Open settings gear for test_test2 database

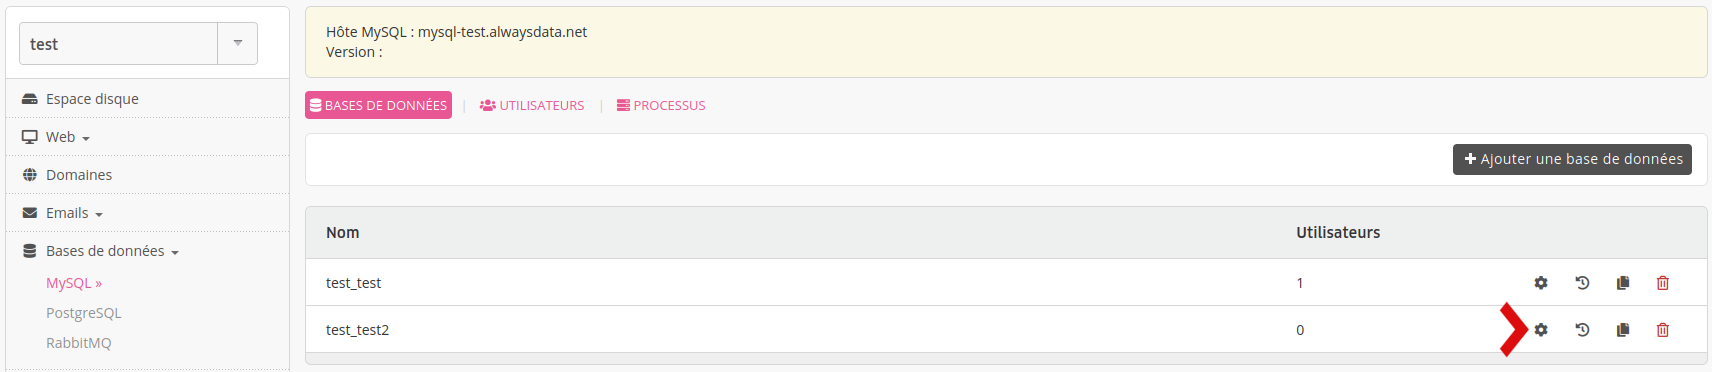(1541, 330)
